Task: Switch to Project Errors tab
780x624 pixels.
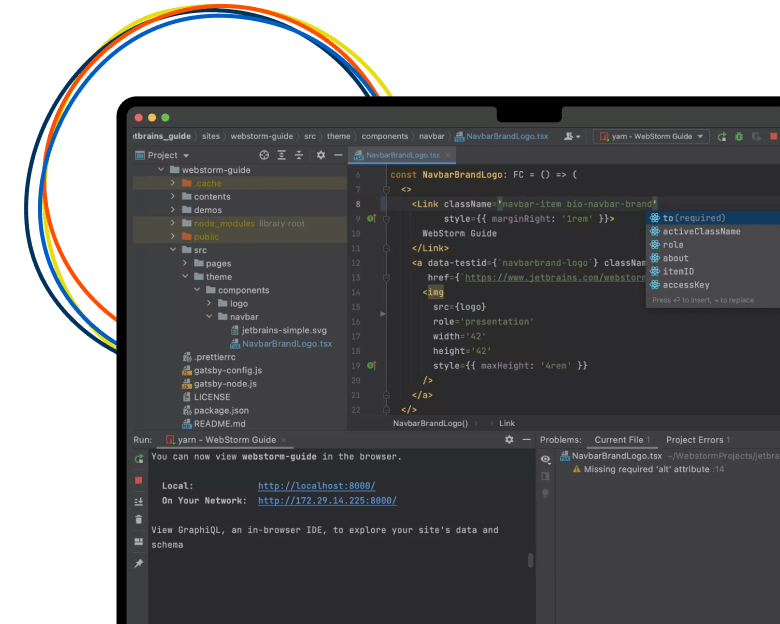Action: point(698,440)
